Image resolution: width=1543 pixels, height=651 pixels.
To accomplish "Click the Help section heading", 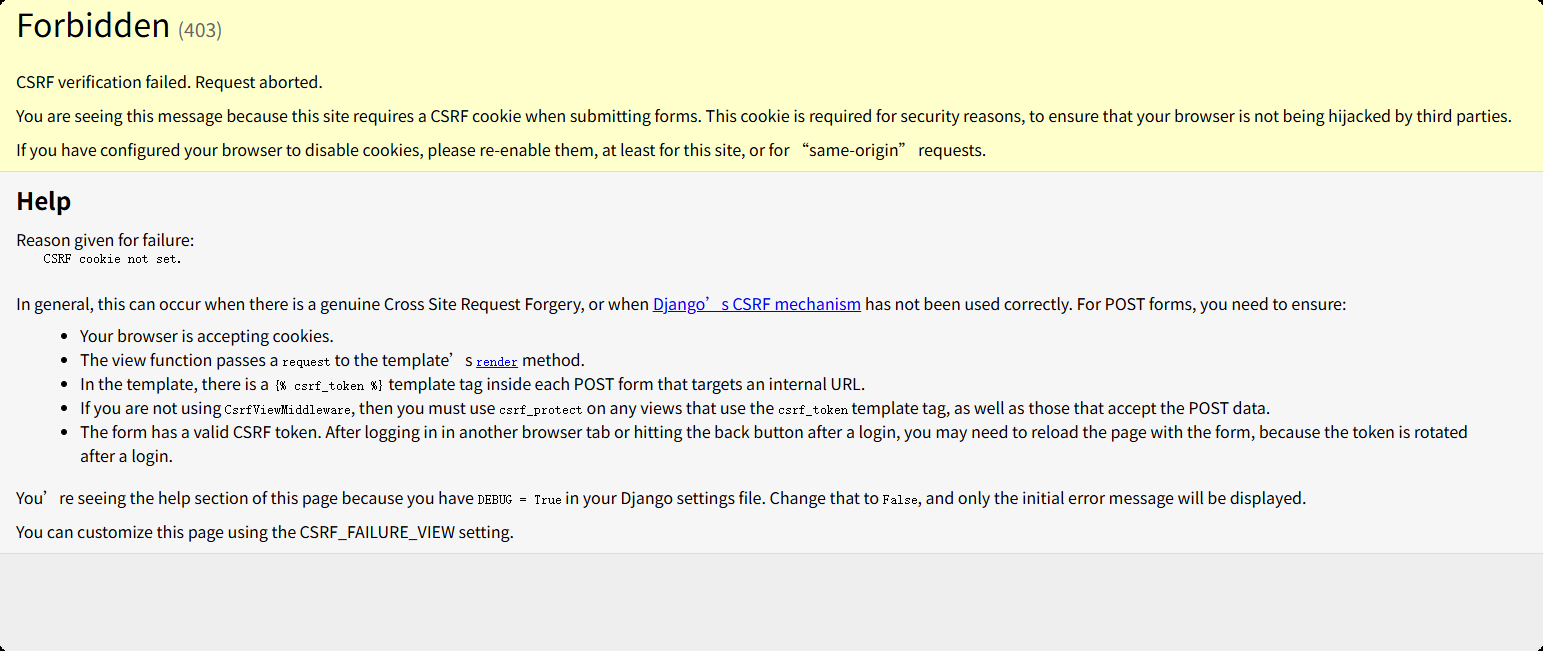I will coord(43,201).
